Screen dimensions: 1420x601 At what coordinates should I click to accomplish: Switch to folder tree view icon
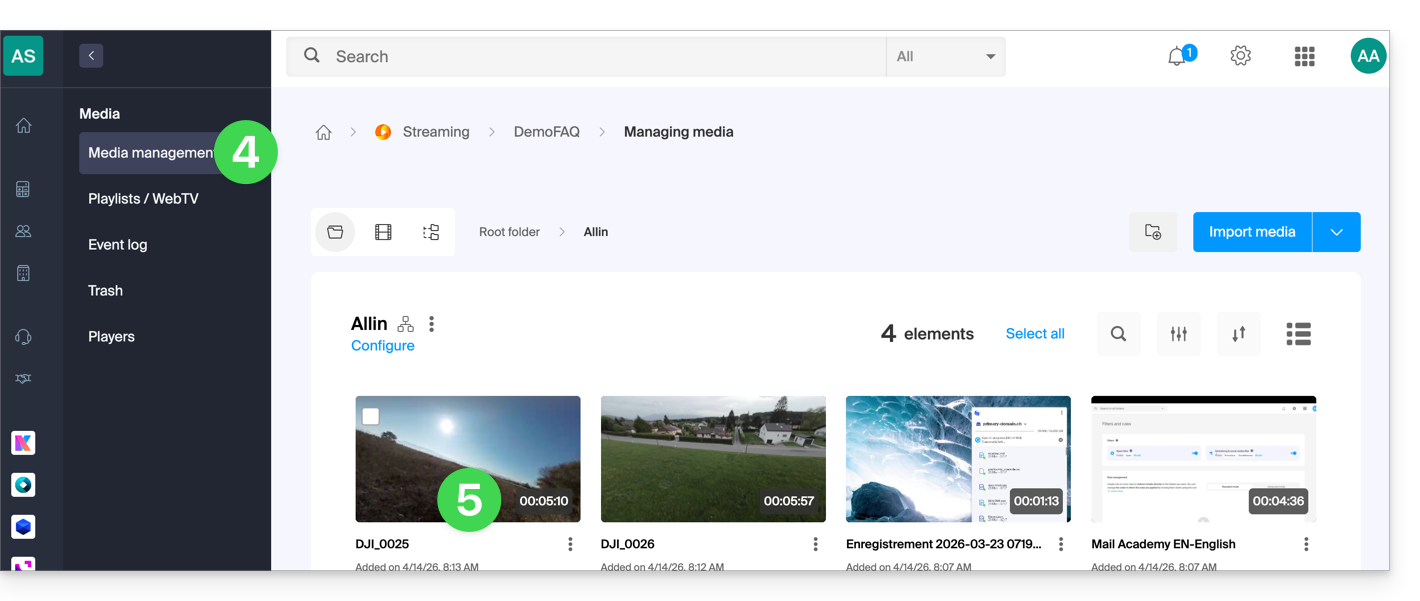tap(431, 232)
